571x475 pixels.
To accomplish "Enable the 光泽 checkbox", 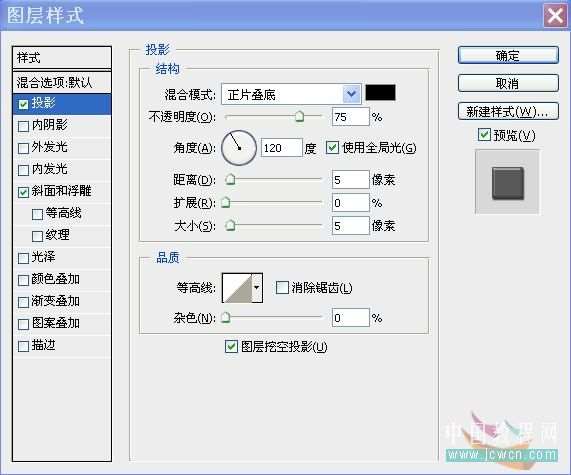I will (23, 258).
